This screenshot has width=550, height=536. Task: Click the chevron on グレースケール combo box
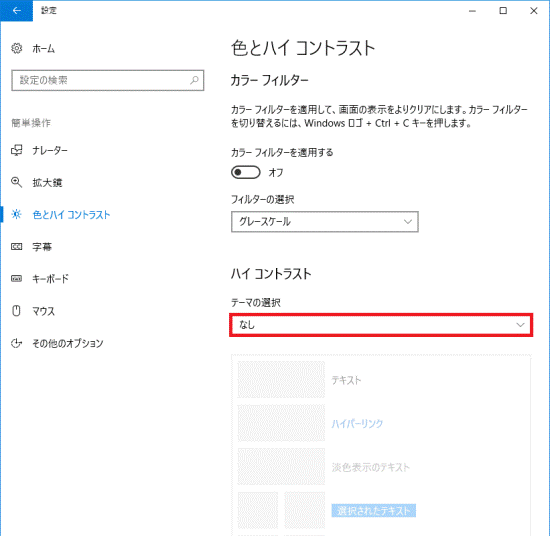pyautogui.click(x=408, y=222)
